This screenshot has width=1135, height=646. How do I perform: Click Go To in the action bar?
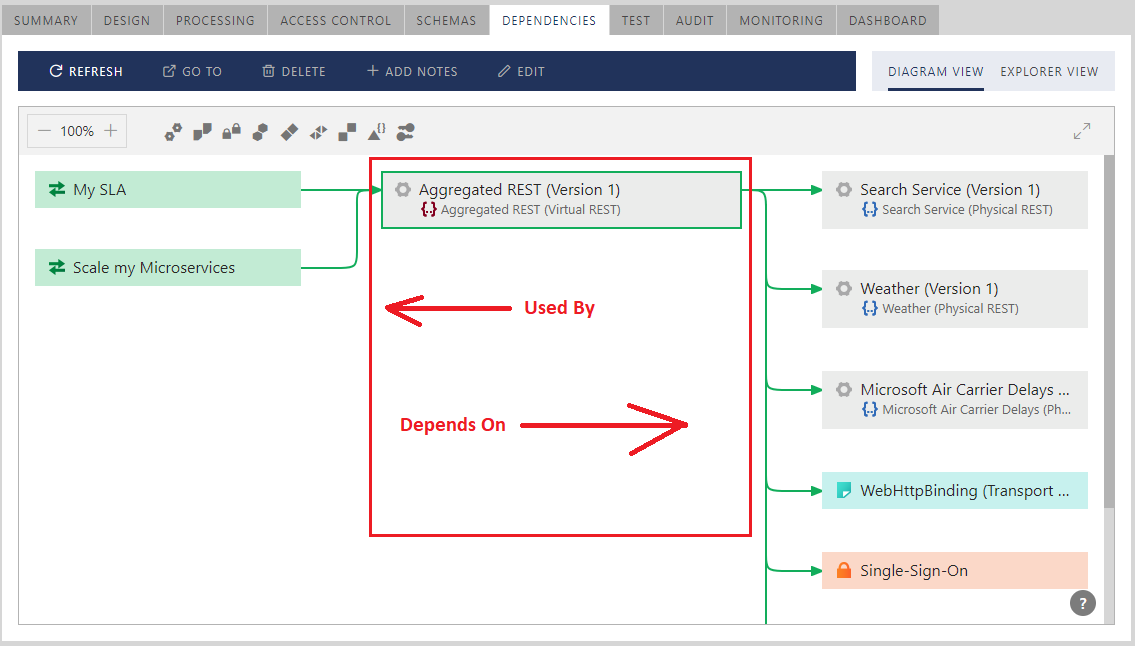[x=192, y=71]
